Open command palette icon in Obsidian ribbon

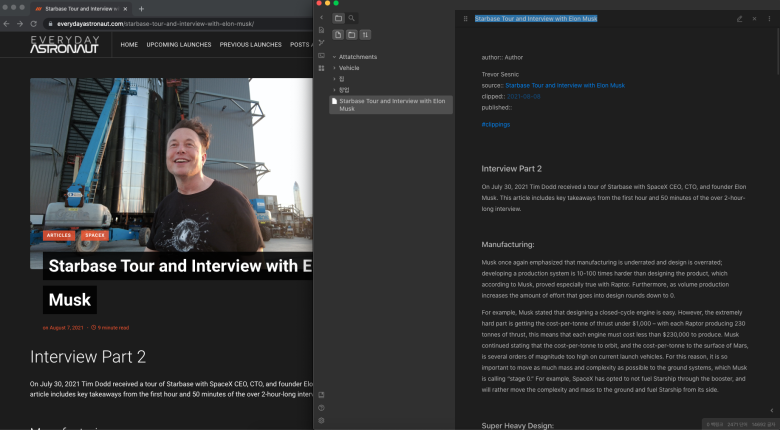tap(321, 56)
